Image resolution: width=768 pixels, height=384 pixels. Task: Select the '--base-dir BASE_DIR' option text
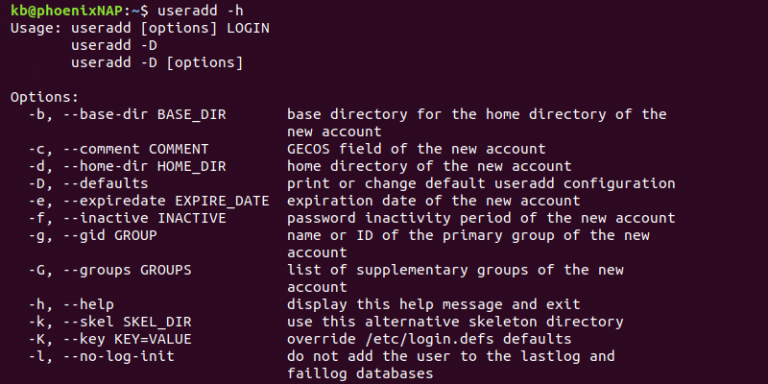(145, 115)
